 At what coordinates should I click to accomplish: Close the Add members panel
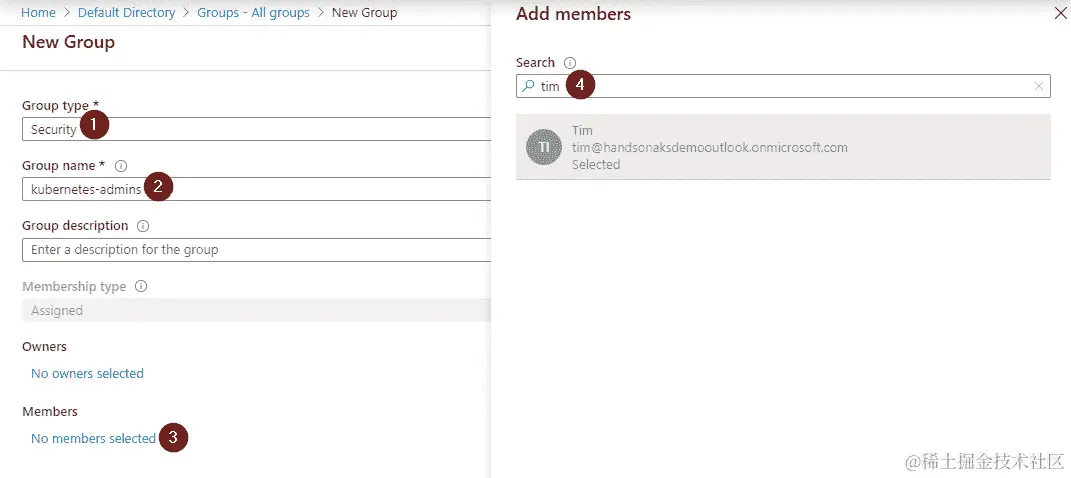(1061, 14)
